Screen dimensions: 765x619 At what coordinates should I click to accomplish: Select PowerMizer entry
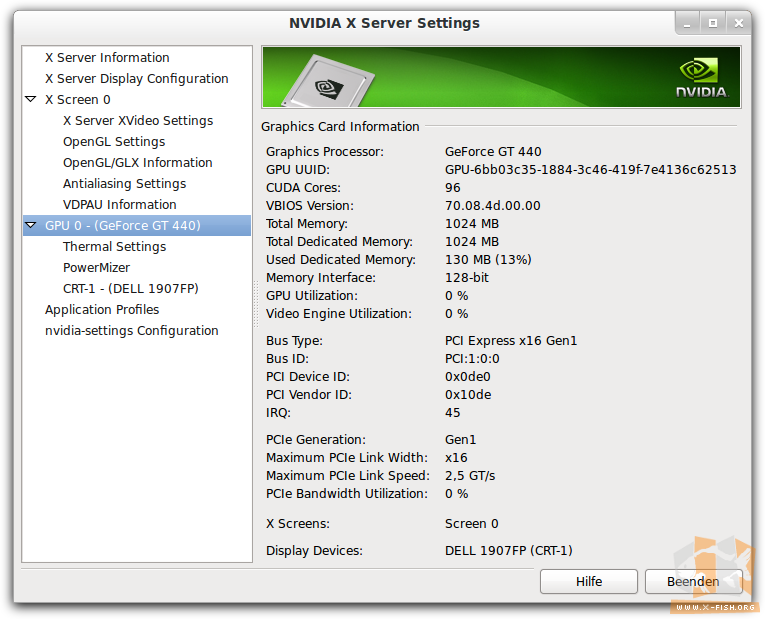click(97, 267)
